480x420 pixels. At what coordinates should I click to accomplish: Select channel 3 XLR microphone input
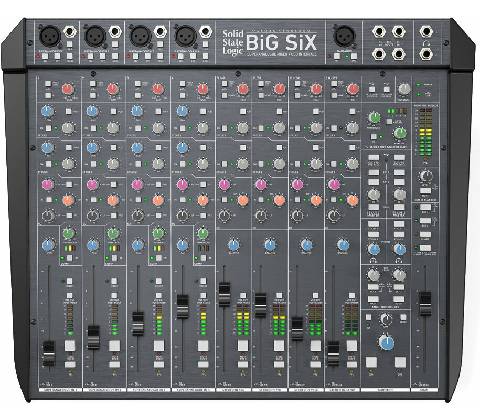140,36
